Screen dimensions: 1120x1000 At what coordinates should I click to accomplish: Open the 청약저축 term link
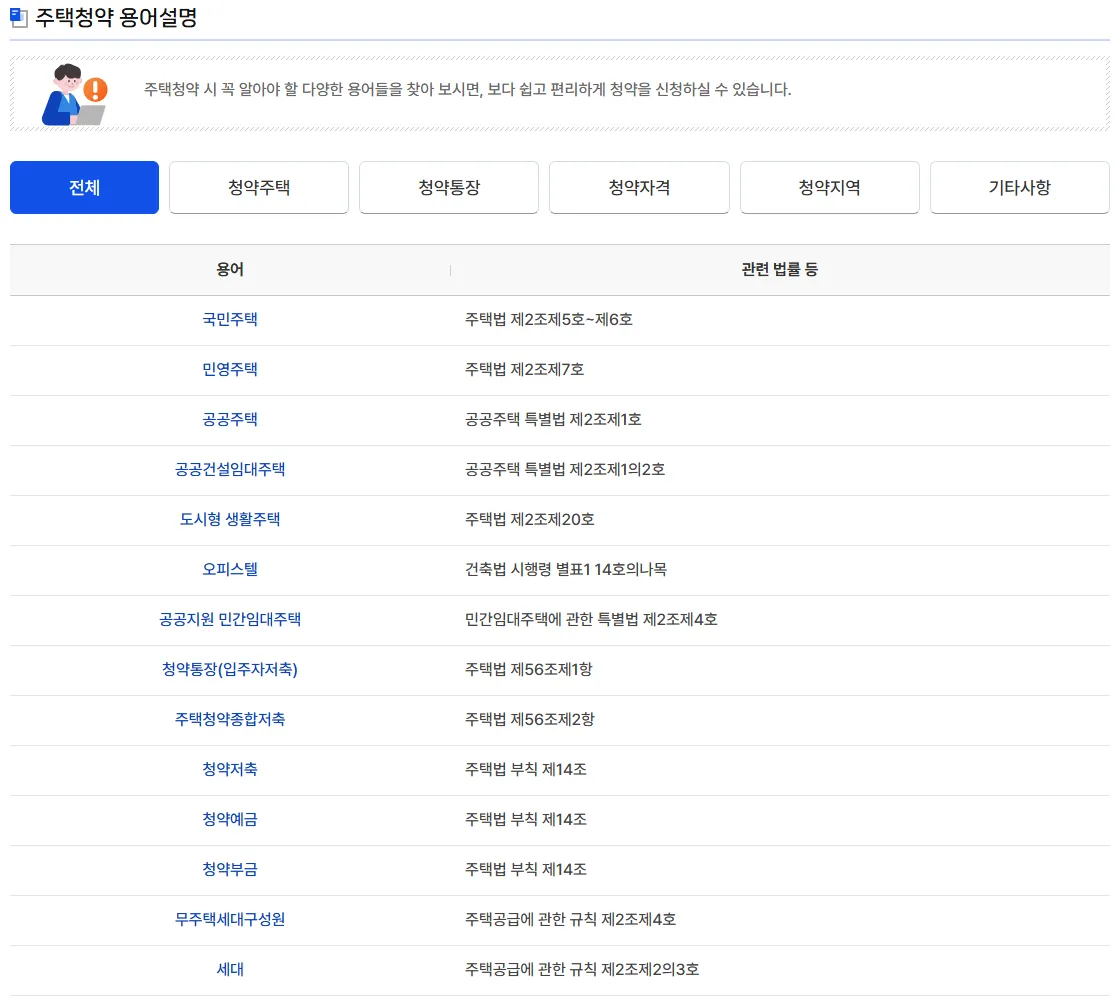(x=230, y=769)
